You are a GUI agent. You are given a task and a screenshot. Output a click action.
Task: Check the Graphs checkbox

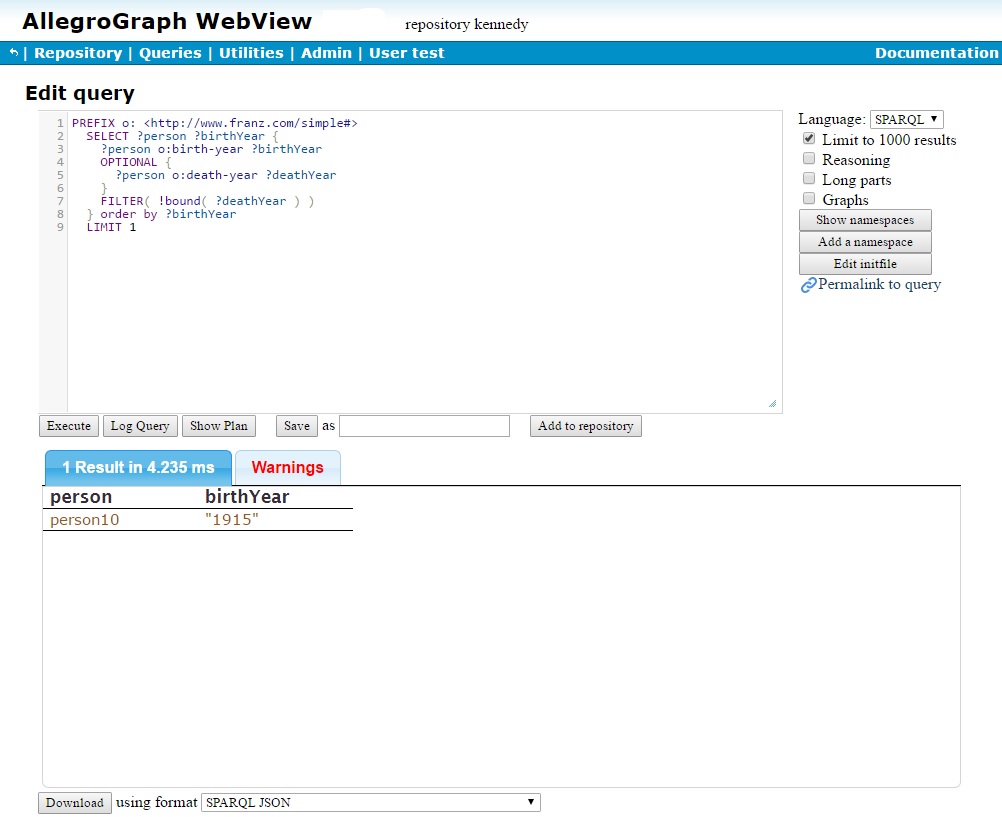(x=809, y=197)
